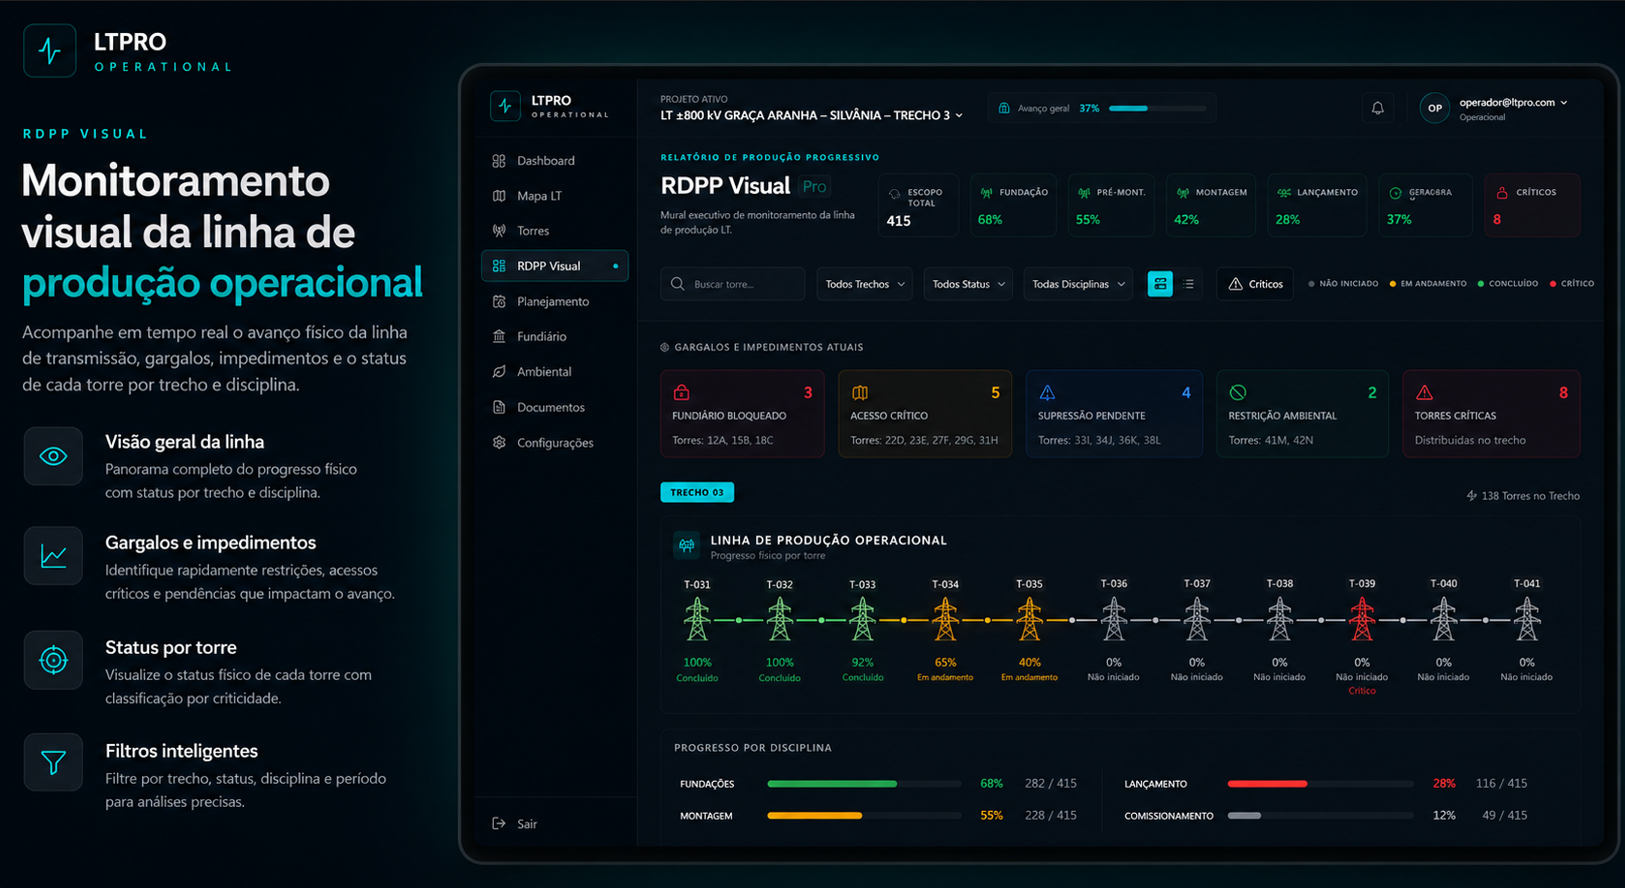Open the Todos Status dropdown

(968, 284)
